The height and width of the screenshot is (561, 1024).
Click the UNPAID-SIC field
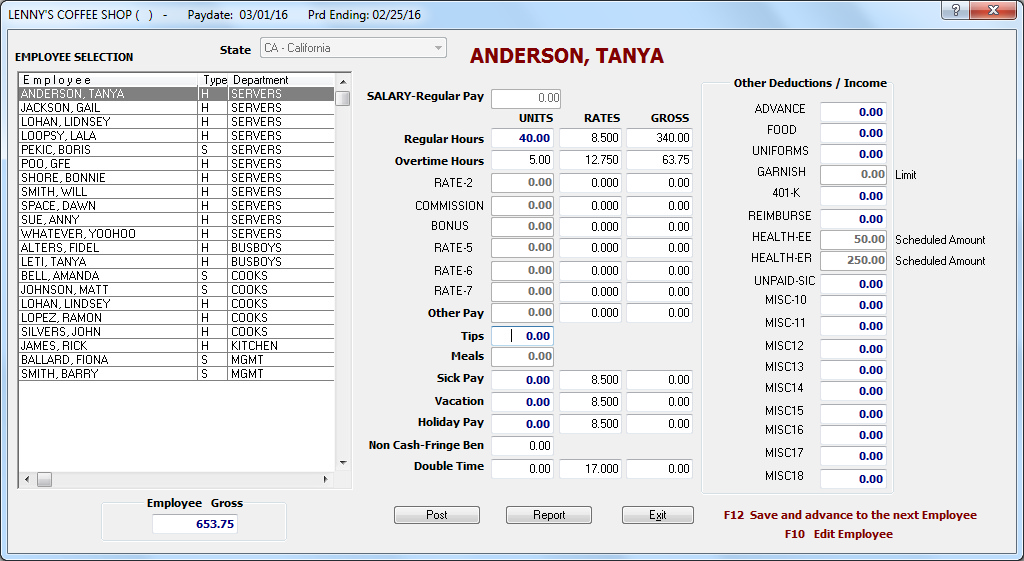(x=854, y=284)
